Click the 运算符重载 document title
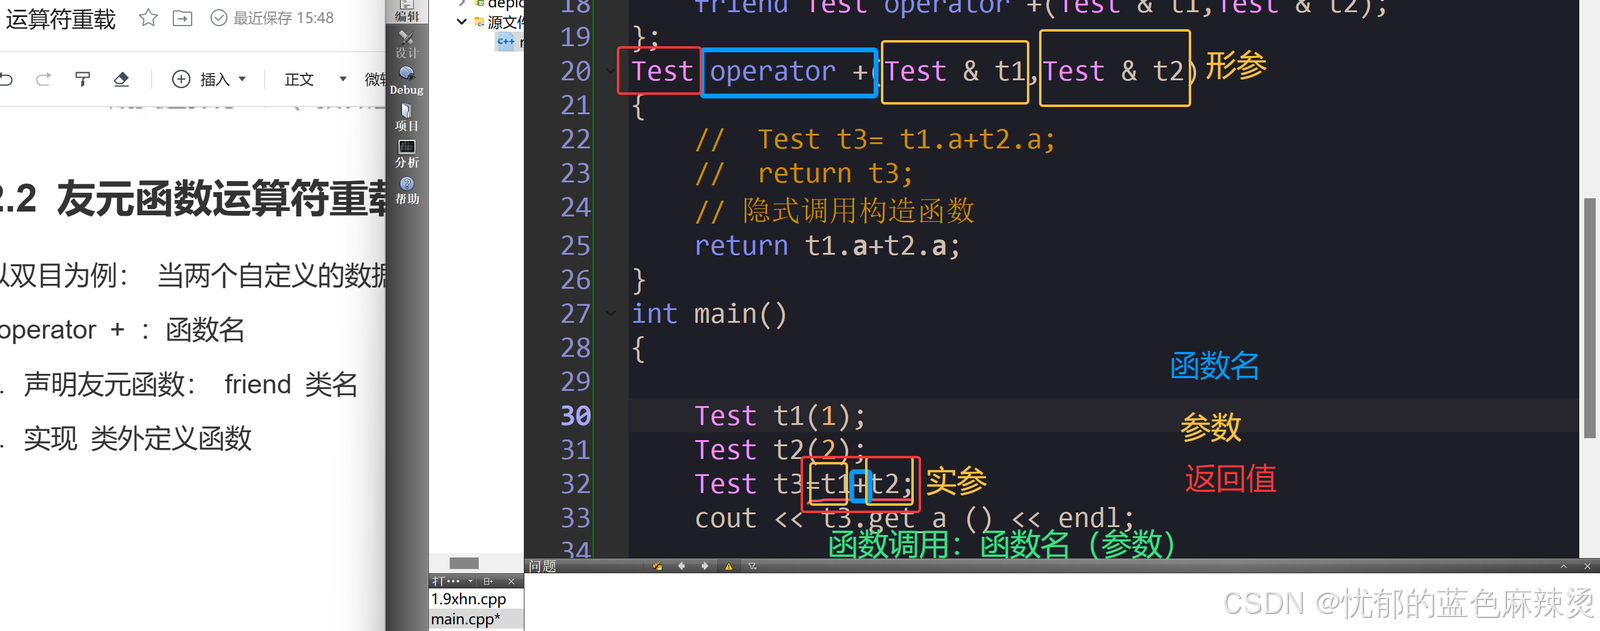 click(61, 19)
